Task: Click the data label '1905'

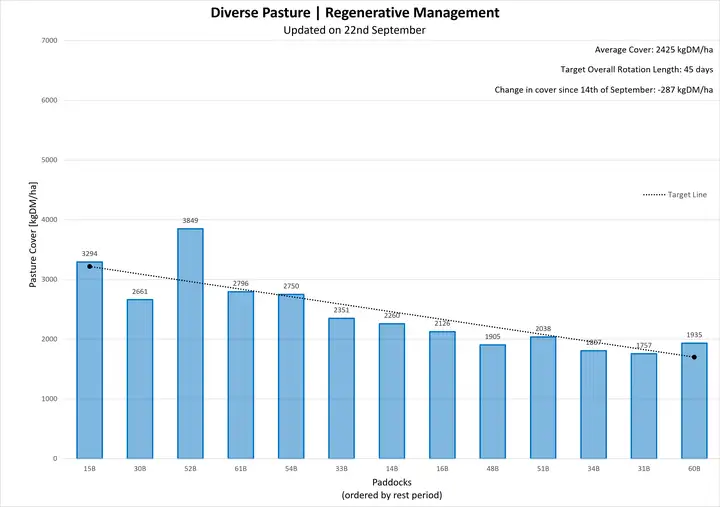Action: [493, 337]
